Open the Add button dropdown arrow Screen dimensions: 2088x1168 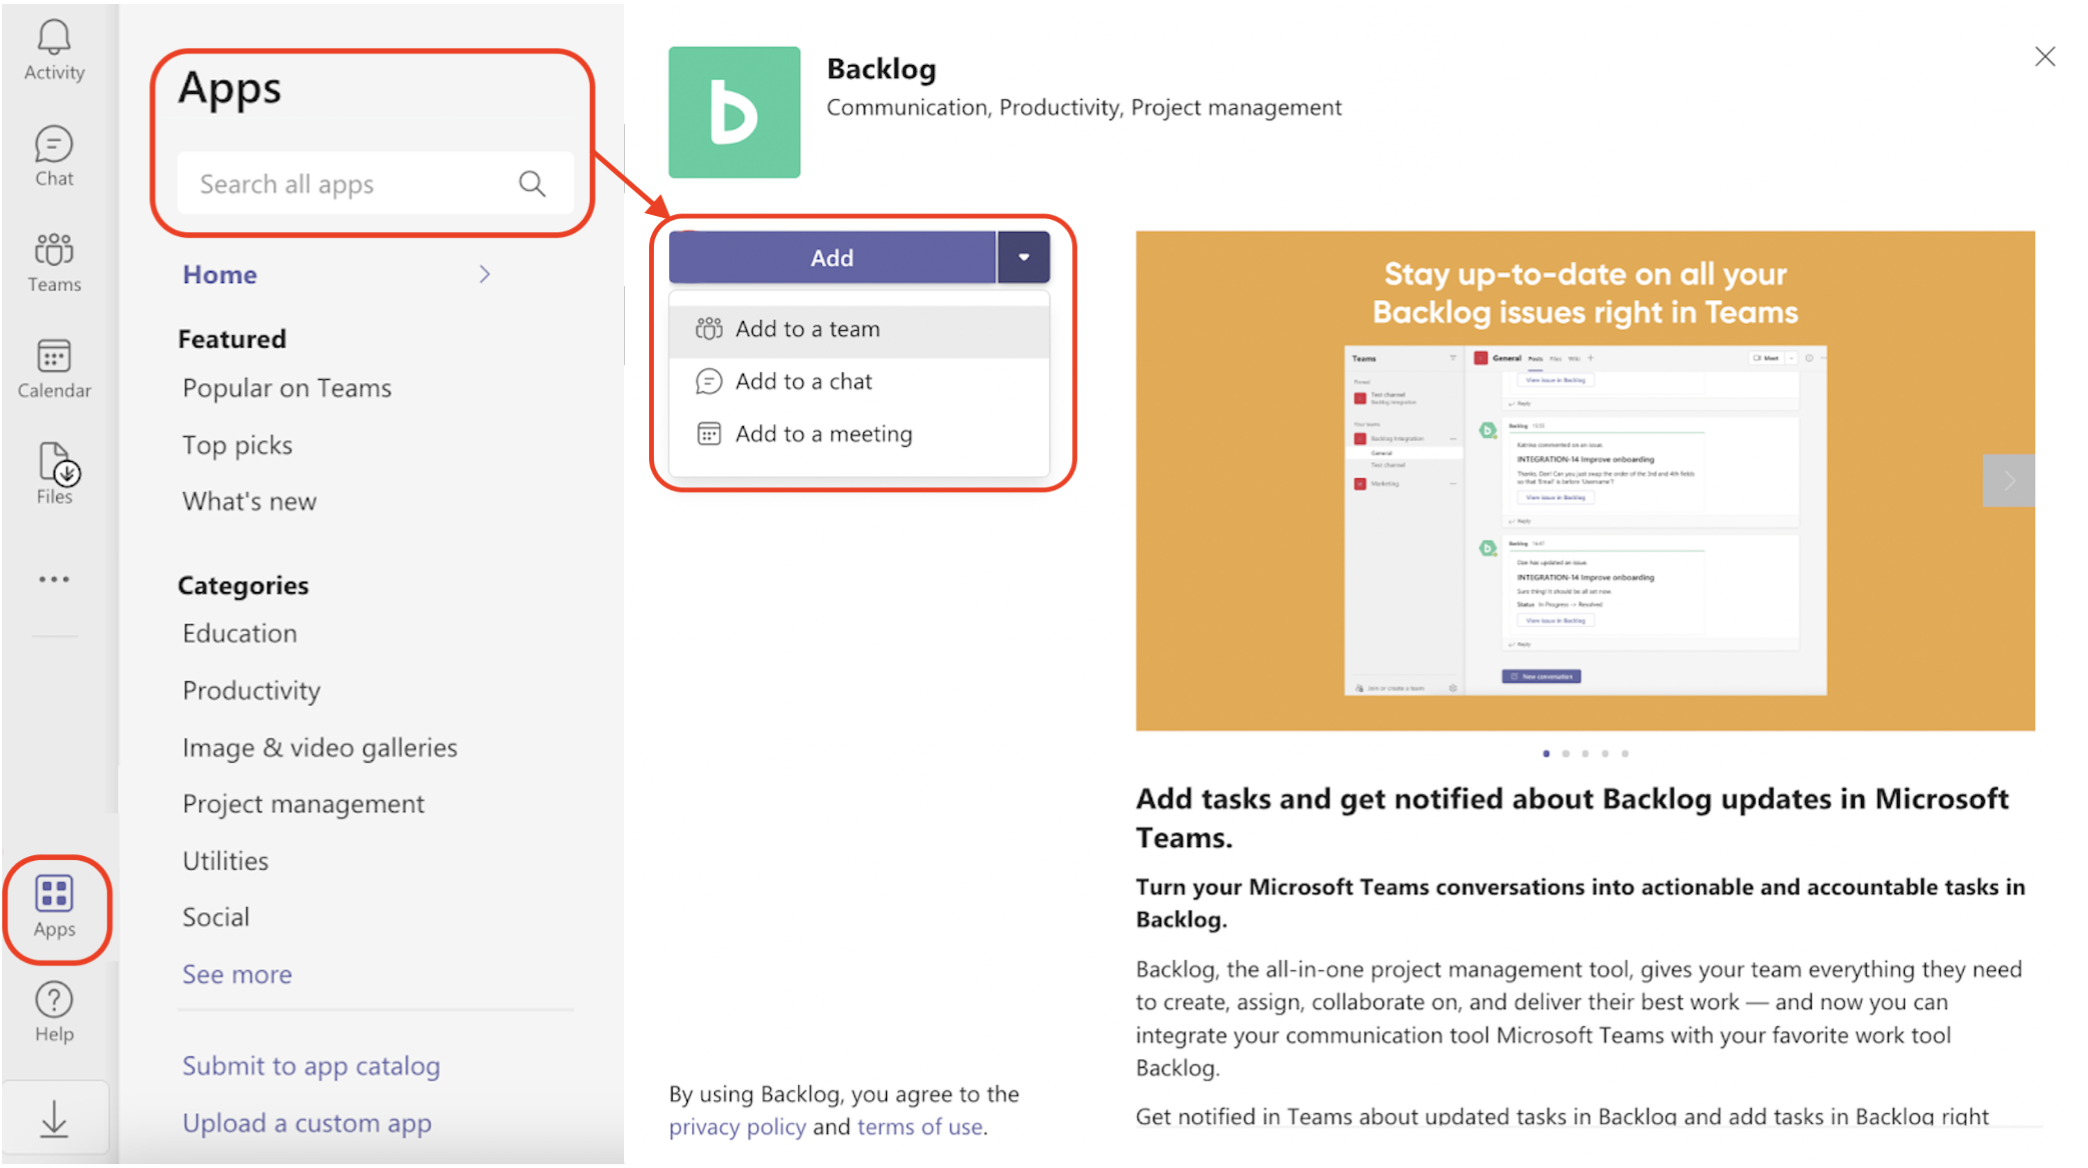[x=1023, y=257]
